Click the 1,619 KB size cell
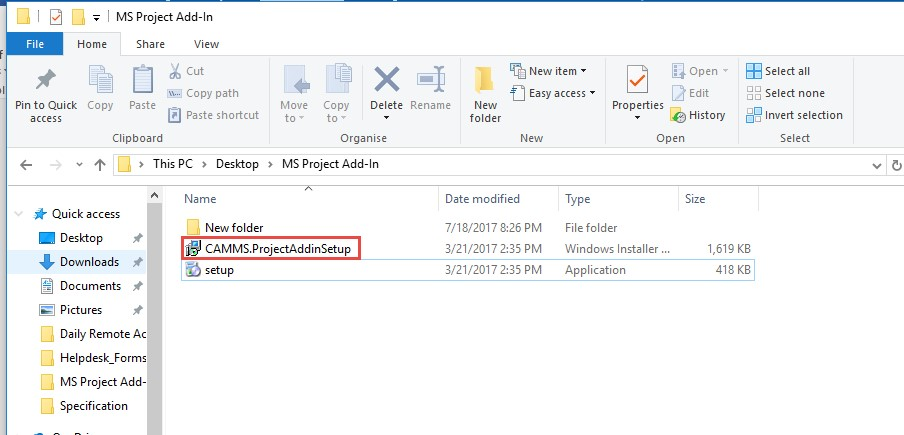The image size is (904, 435). pos(729,249)
